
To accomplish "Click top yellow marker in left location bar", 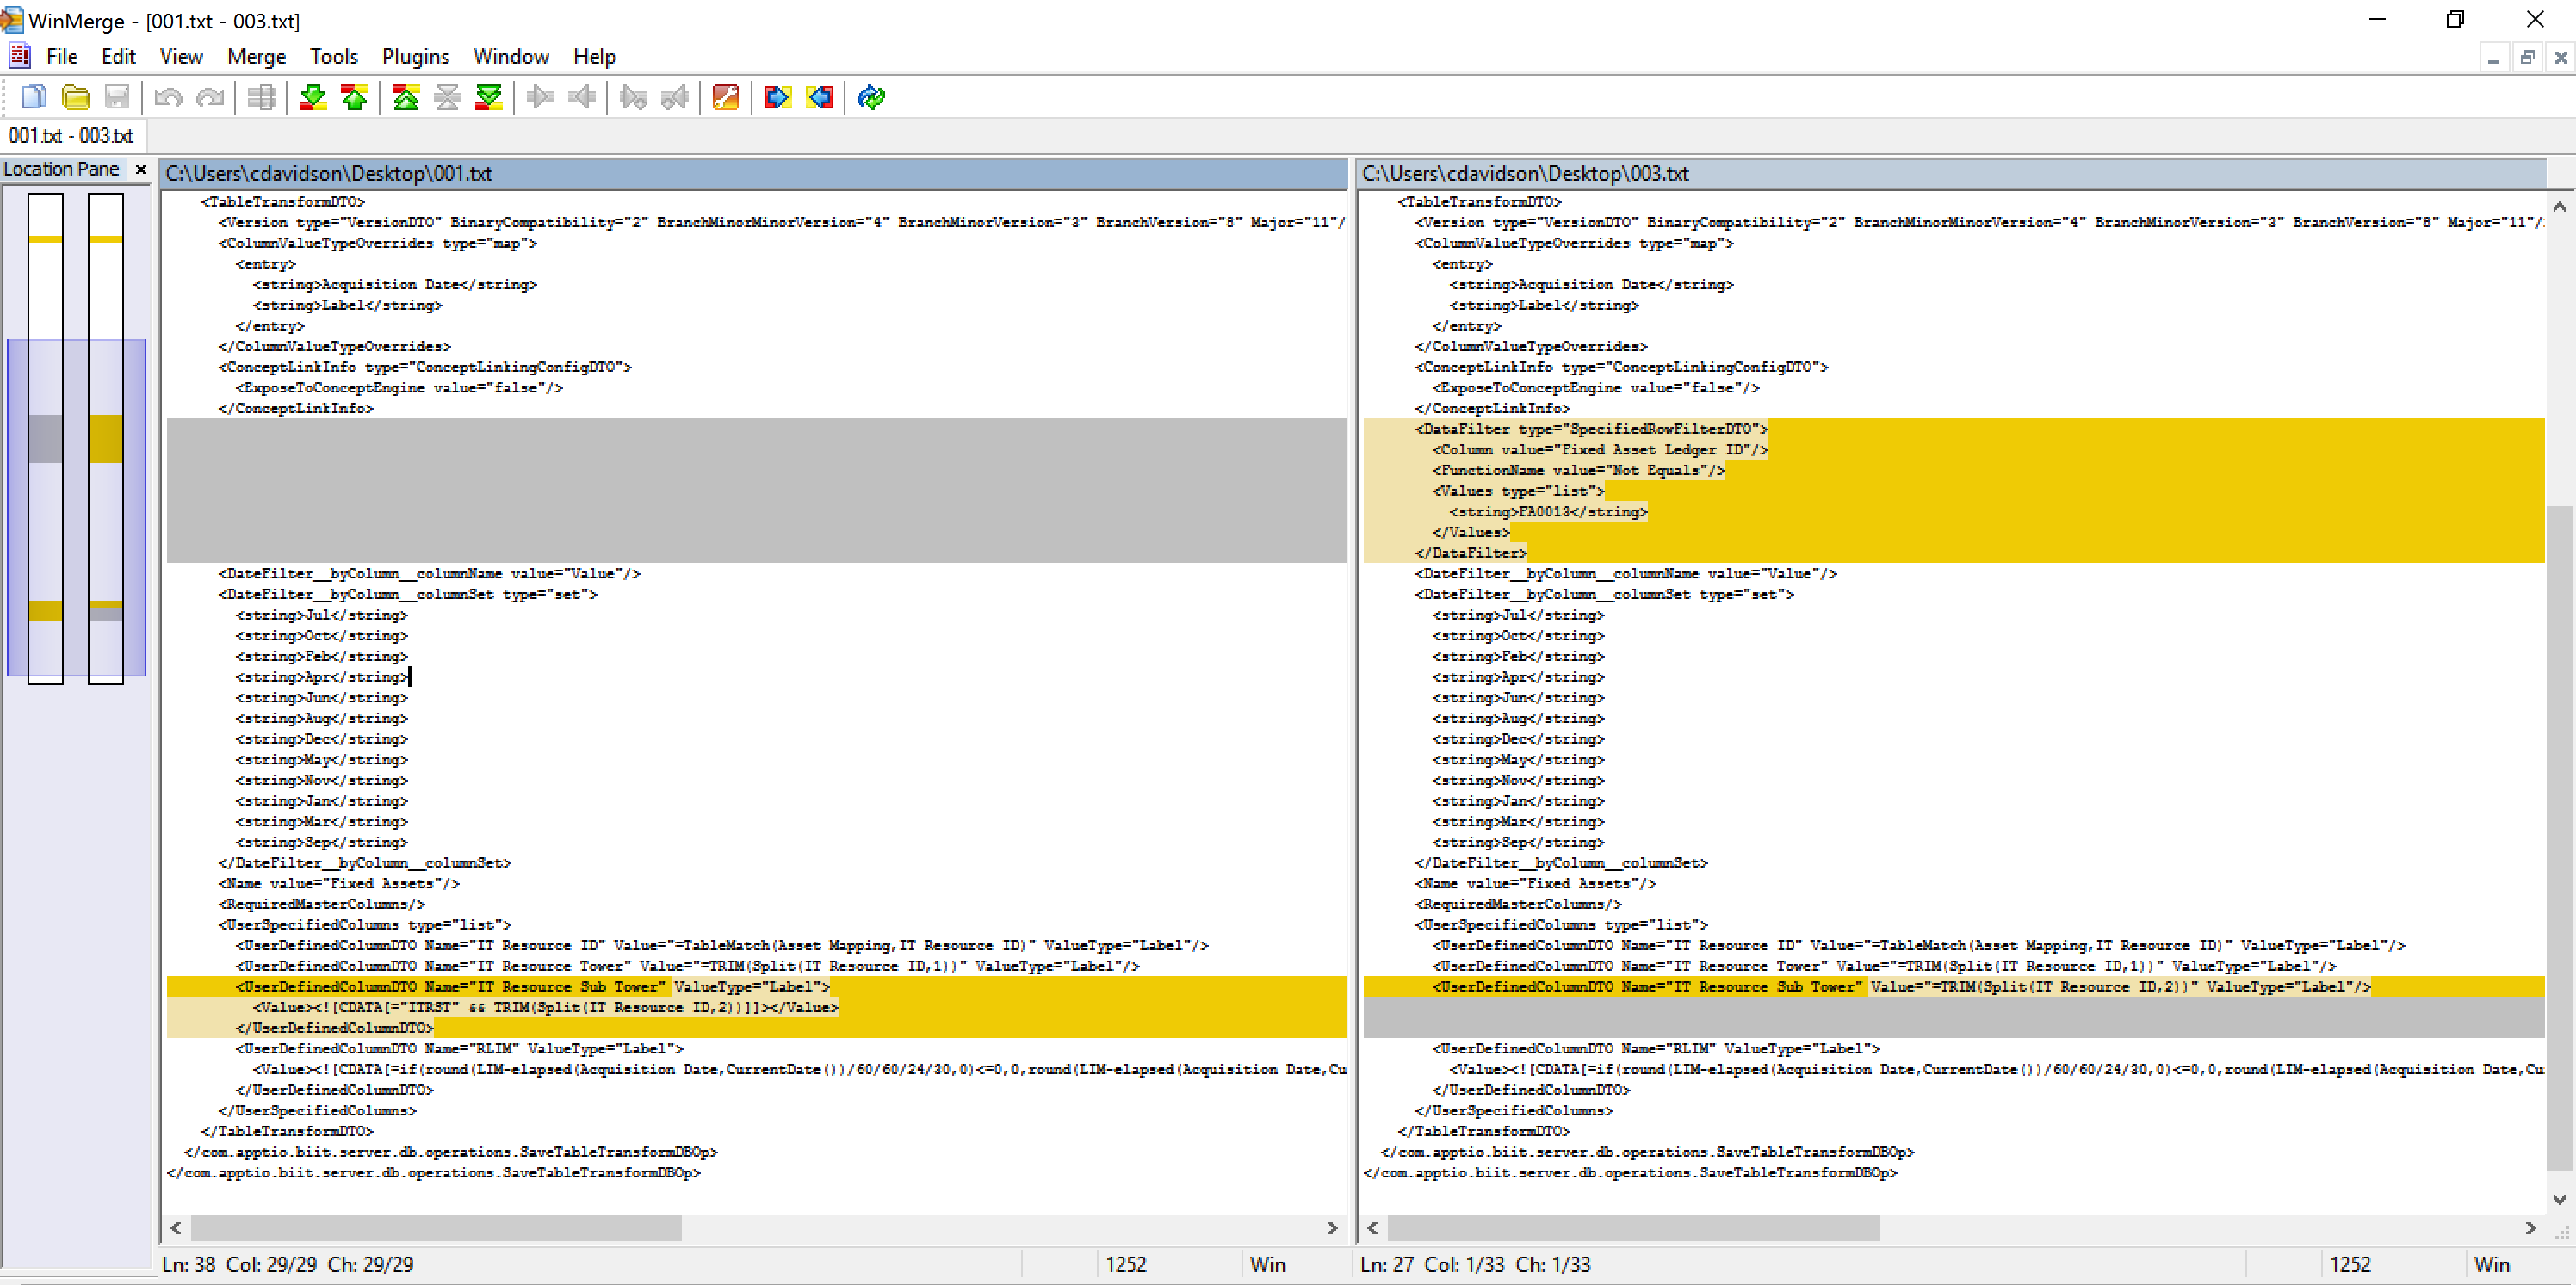I will [45, 239].
